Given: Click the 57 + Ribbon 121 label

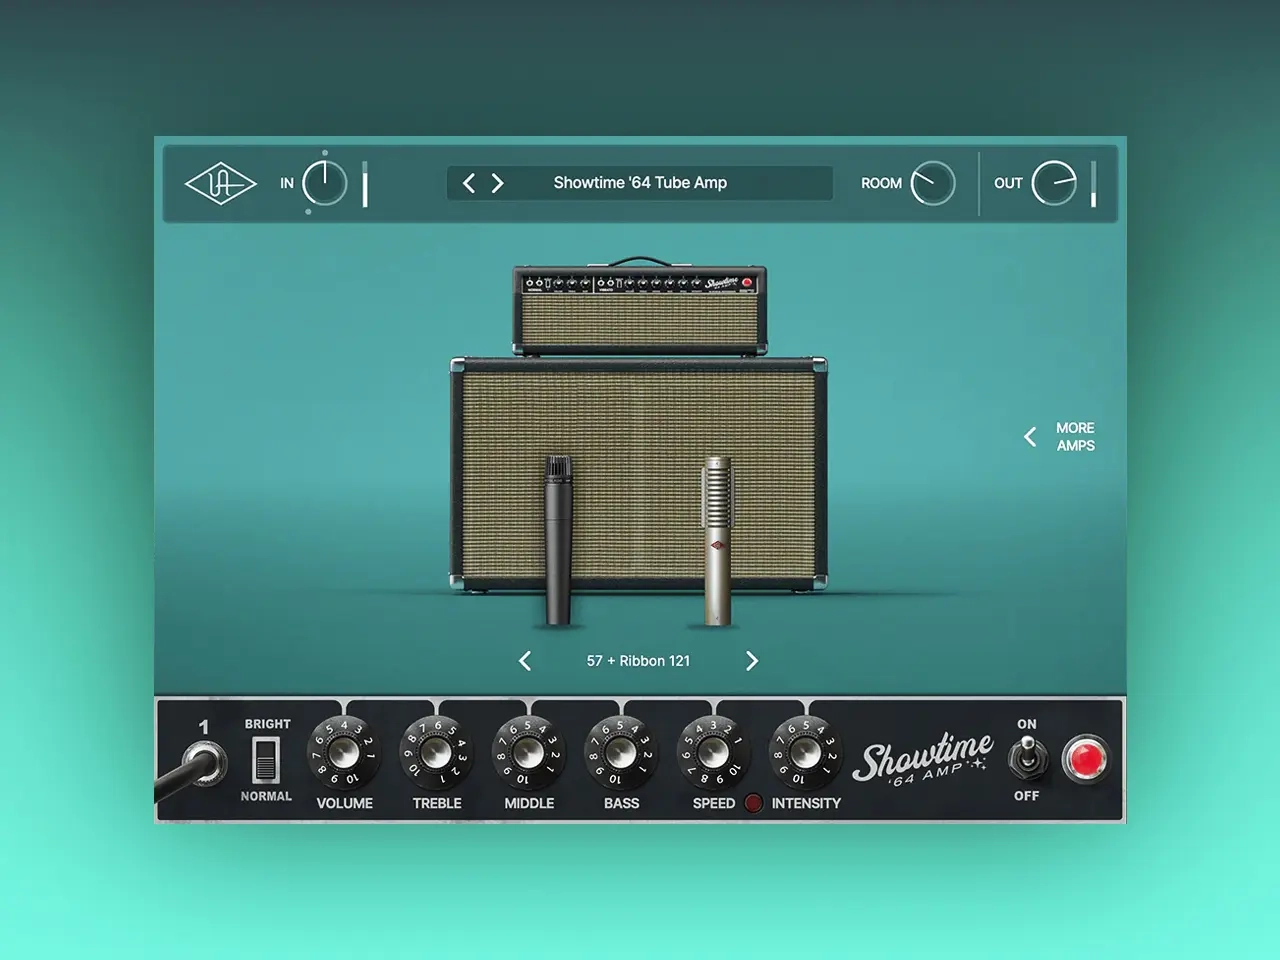Looking at the screenshot, I should click(x=639, y=661).
